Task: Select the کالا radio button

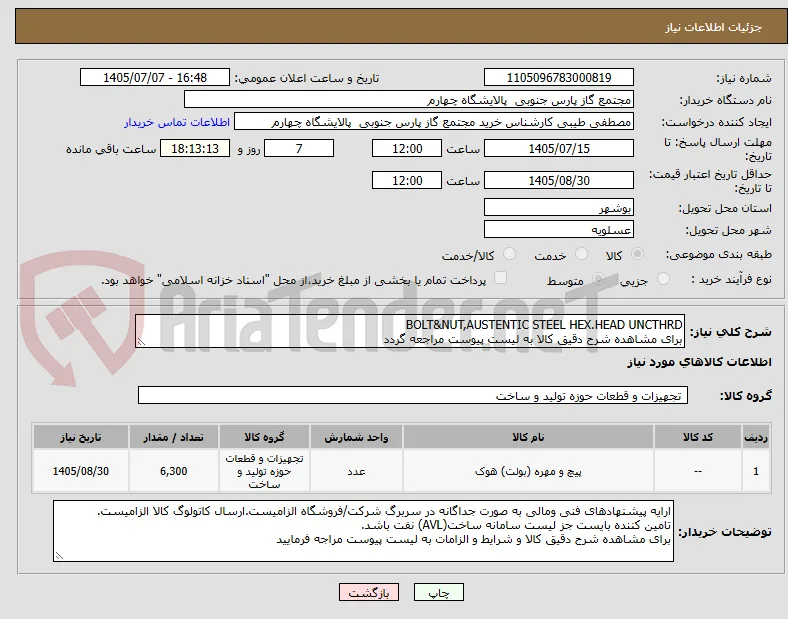Action: (637, 254)
